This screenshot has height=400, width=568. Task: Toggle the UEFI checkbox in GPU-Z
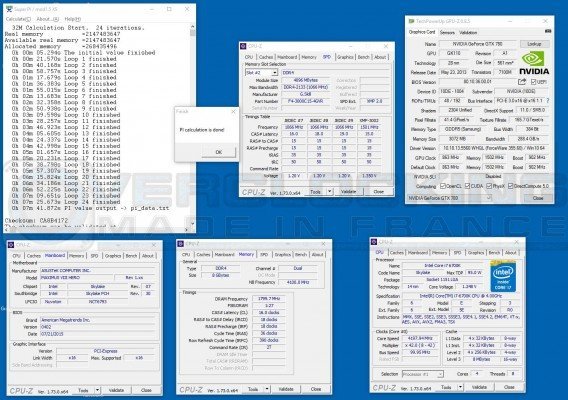534,82
